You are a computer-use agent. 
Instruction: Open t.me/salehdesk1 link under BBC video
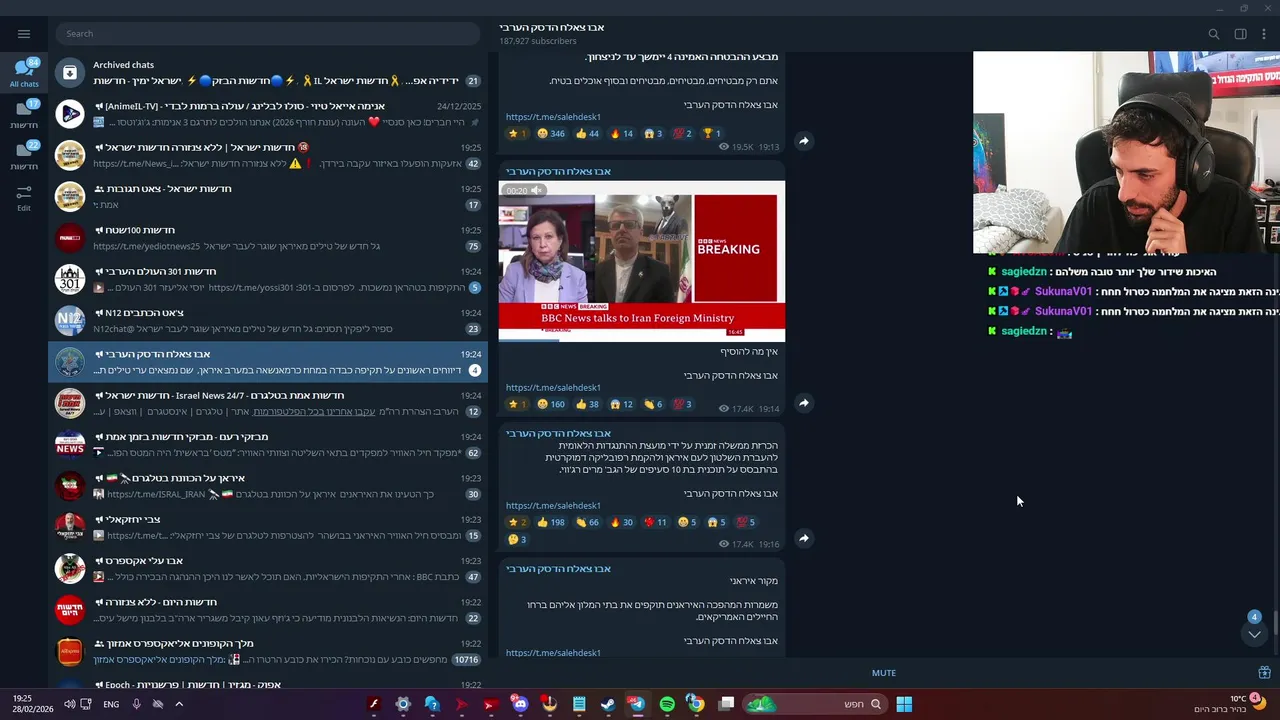click(553, 387)
